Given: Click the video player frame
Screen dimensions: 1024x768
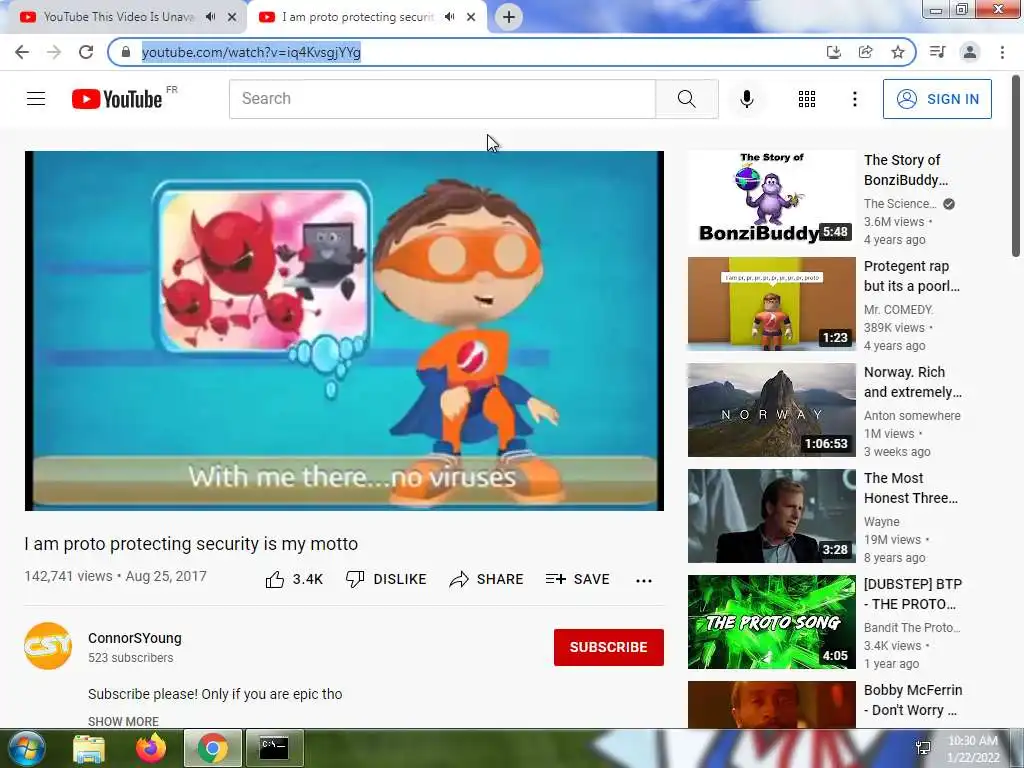Looking at the screenshot, I should pyautogui.click(x=344, y=331).
